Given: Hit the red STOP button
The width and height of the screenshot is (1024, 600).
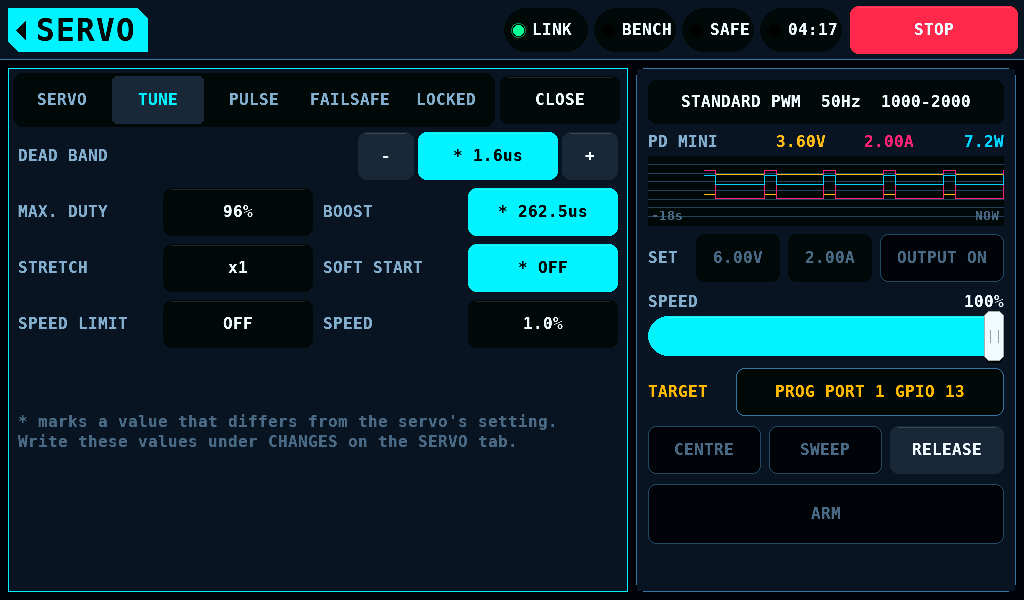Looking at the screenshot, I should (x=933, y=30).
